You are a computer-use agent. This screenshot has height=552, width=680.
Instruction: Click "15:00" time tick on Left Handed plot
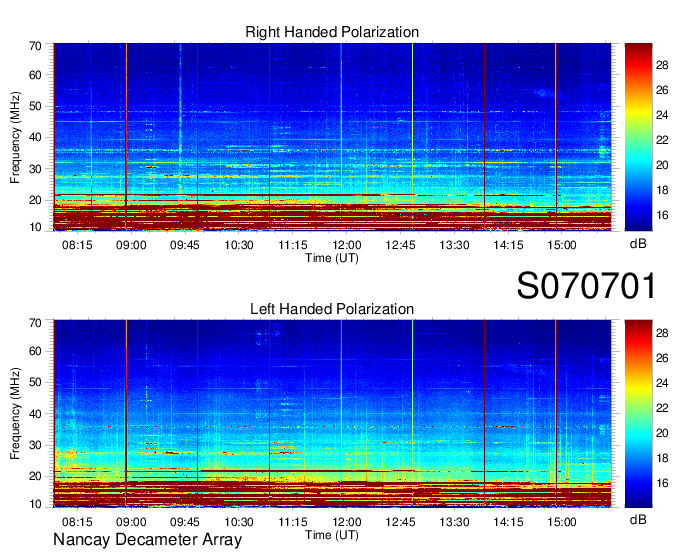[562, 522]
